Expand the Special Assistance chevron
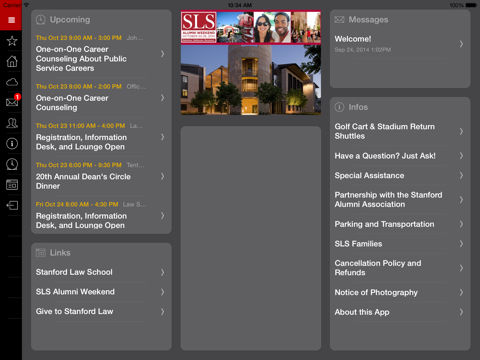 coord(461,175)
